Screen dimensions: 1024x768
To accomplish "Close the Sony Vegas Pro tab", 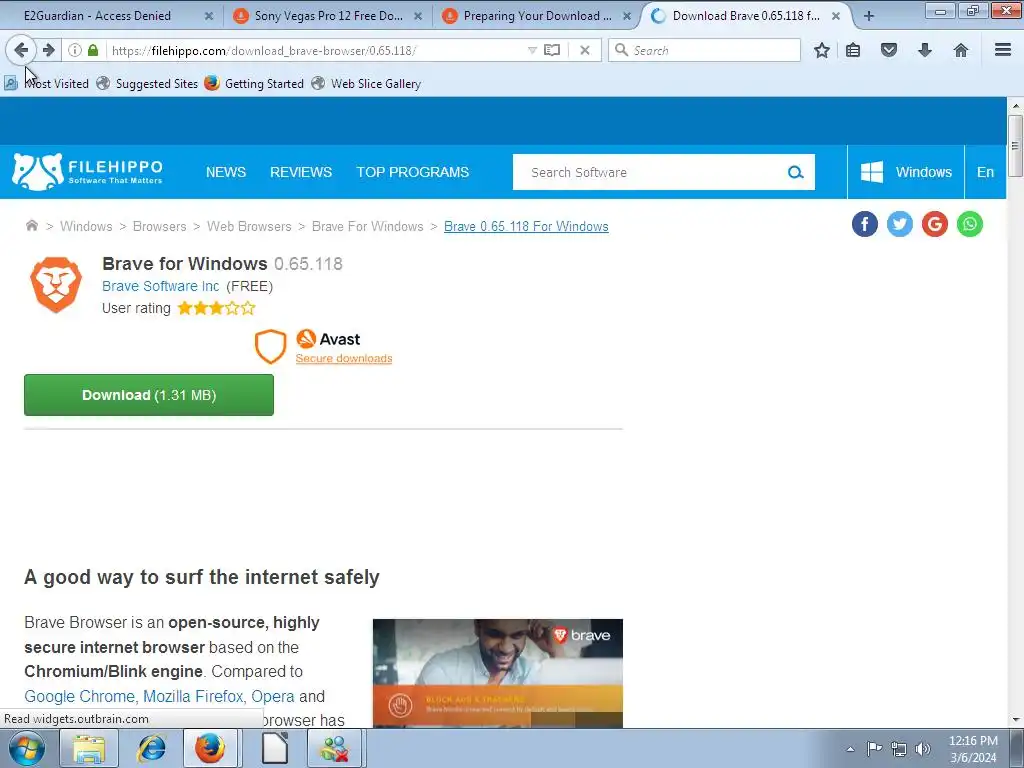I will pyautogui.click(x=418, y=16).
